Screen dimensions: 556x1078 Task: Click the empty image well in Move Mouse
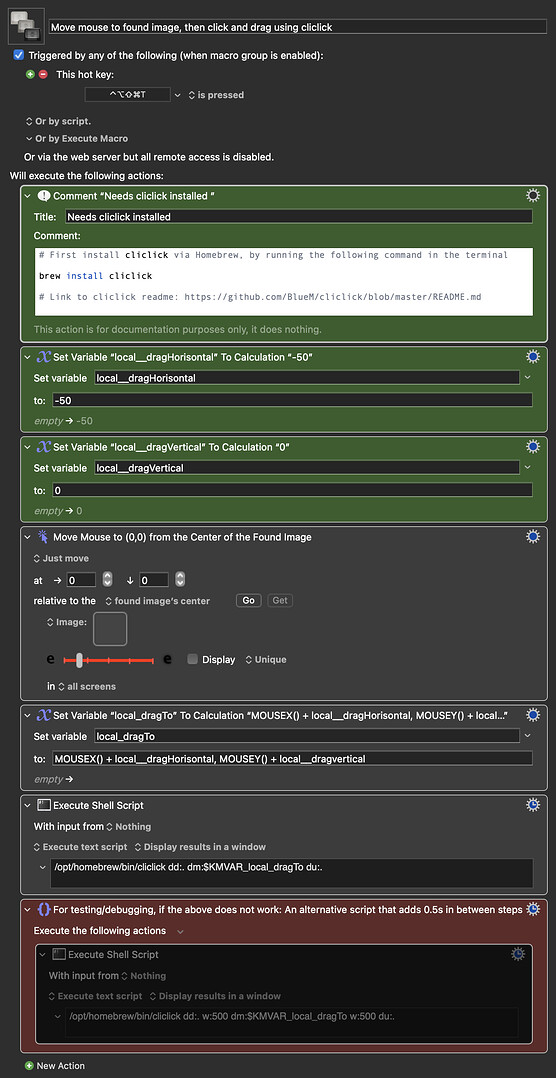pos(110,629)
